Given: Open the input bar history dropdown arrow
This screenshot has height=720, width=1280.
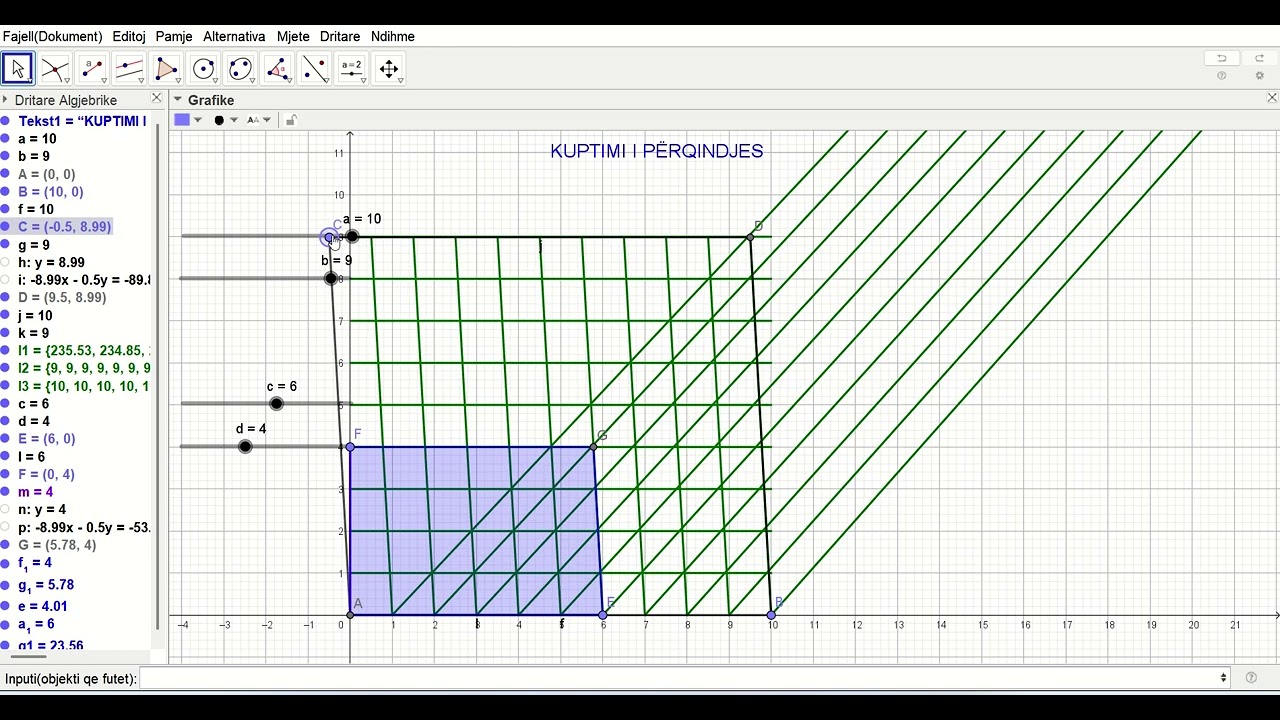Looking at the screenshot, I should click(1224, 678).
